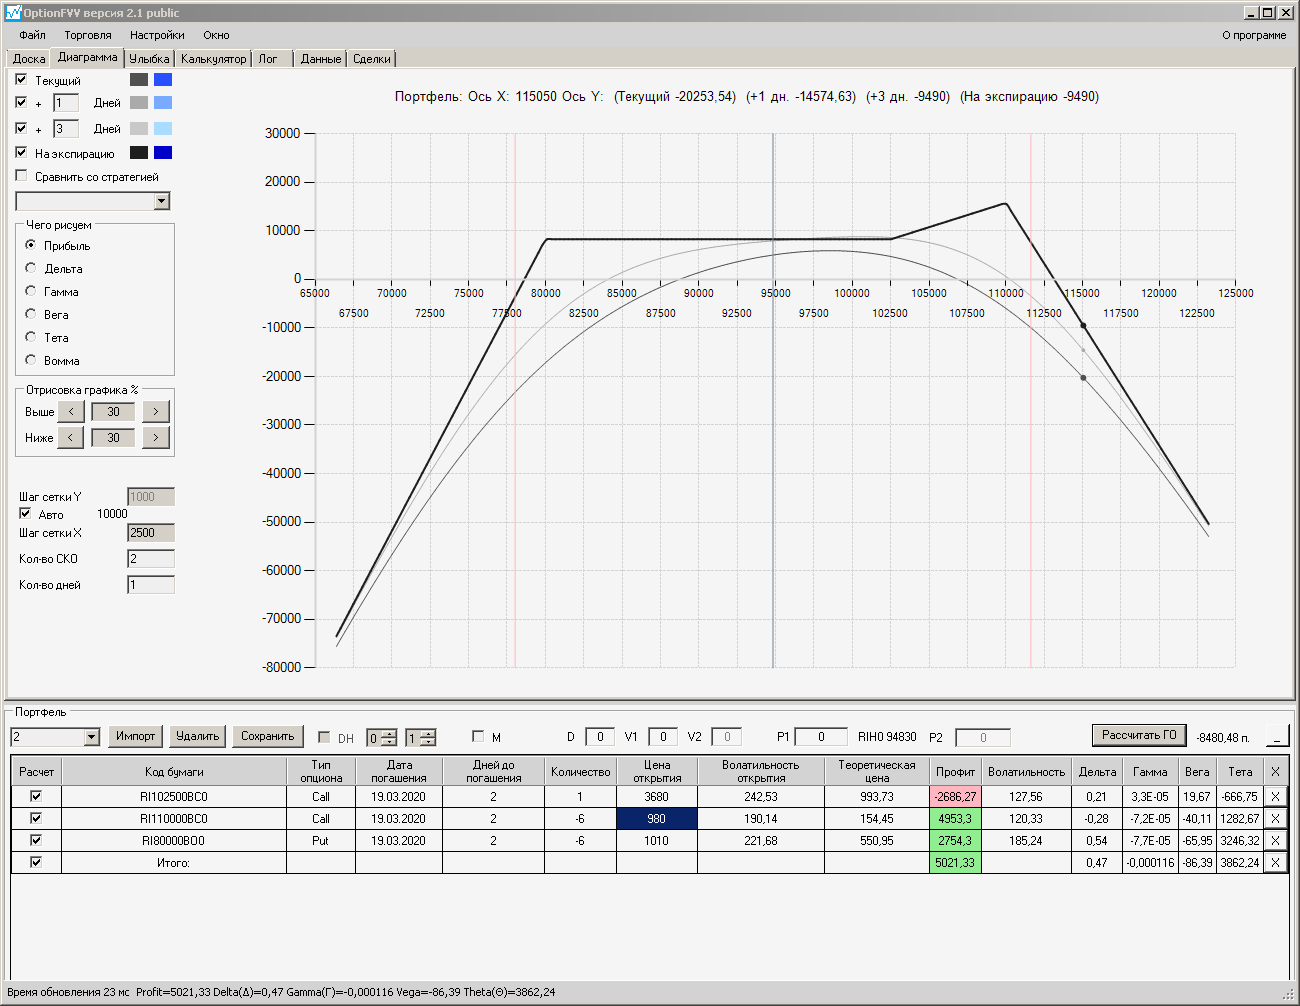Switch to the Улыбка tab

click(x=150, y=59)
